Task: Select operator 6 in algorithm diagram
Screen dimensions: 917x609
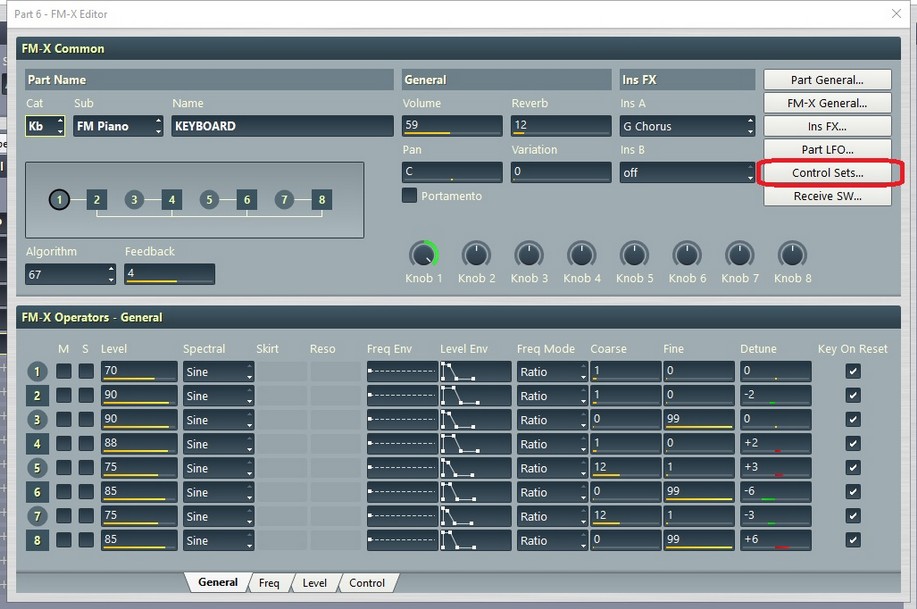Action: pyautogui.click(x=247, y=199)
